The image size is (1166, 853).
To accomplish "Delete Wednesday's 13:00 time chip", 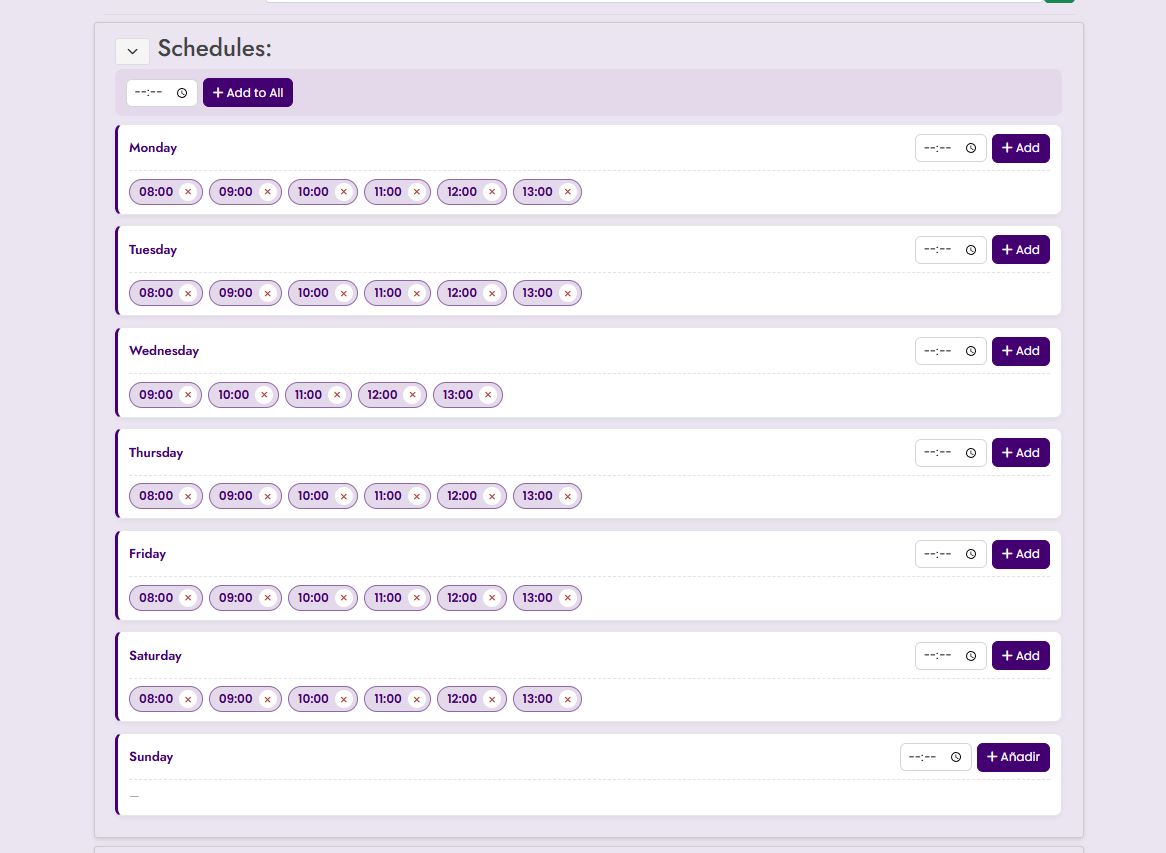I will click(x=489, y=395).
